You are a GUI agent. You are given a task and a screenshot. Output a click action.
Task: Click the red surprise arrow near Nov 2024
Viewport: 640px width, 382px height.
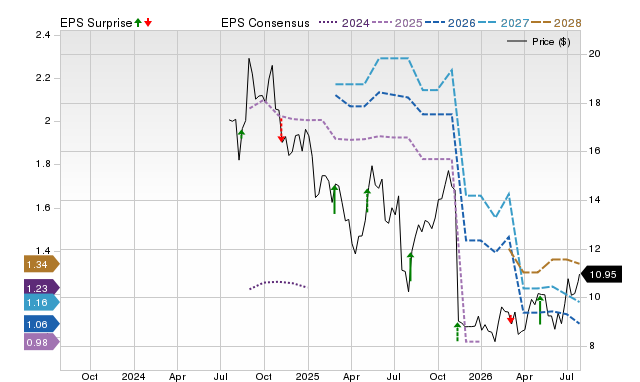tap(281, 130)
